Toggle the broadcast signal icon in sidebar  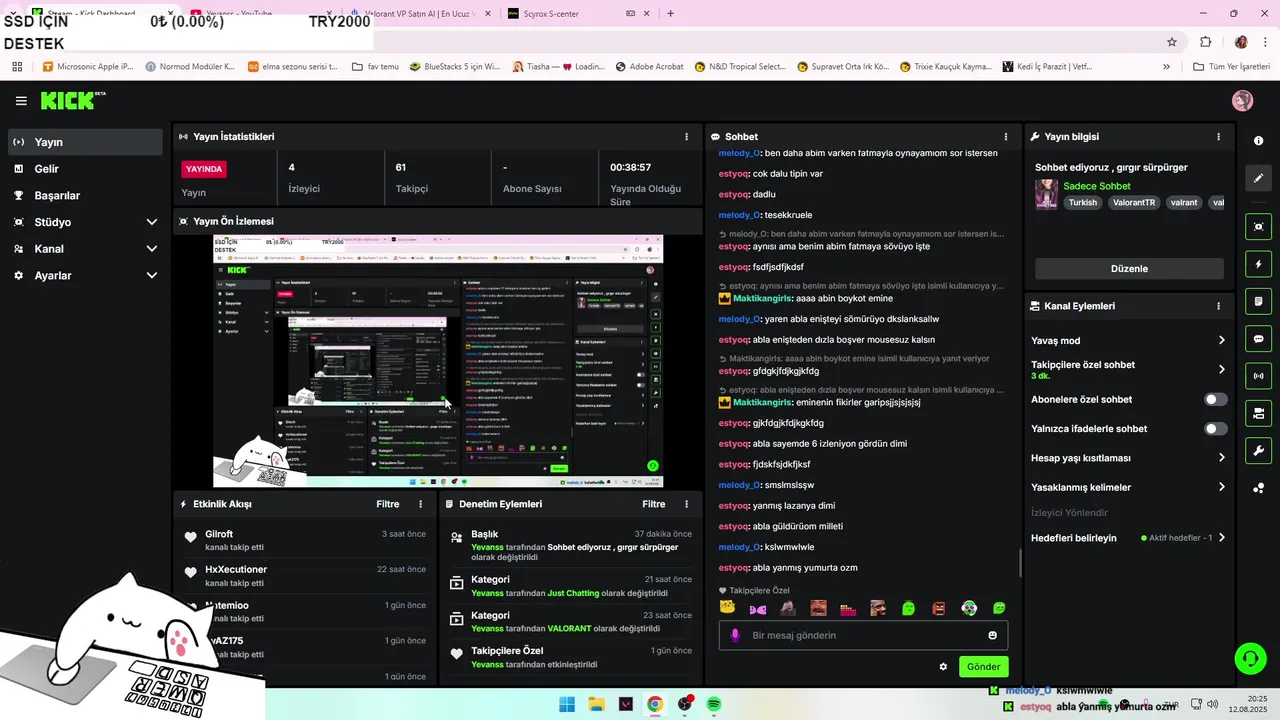[1258, 376]
